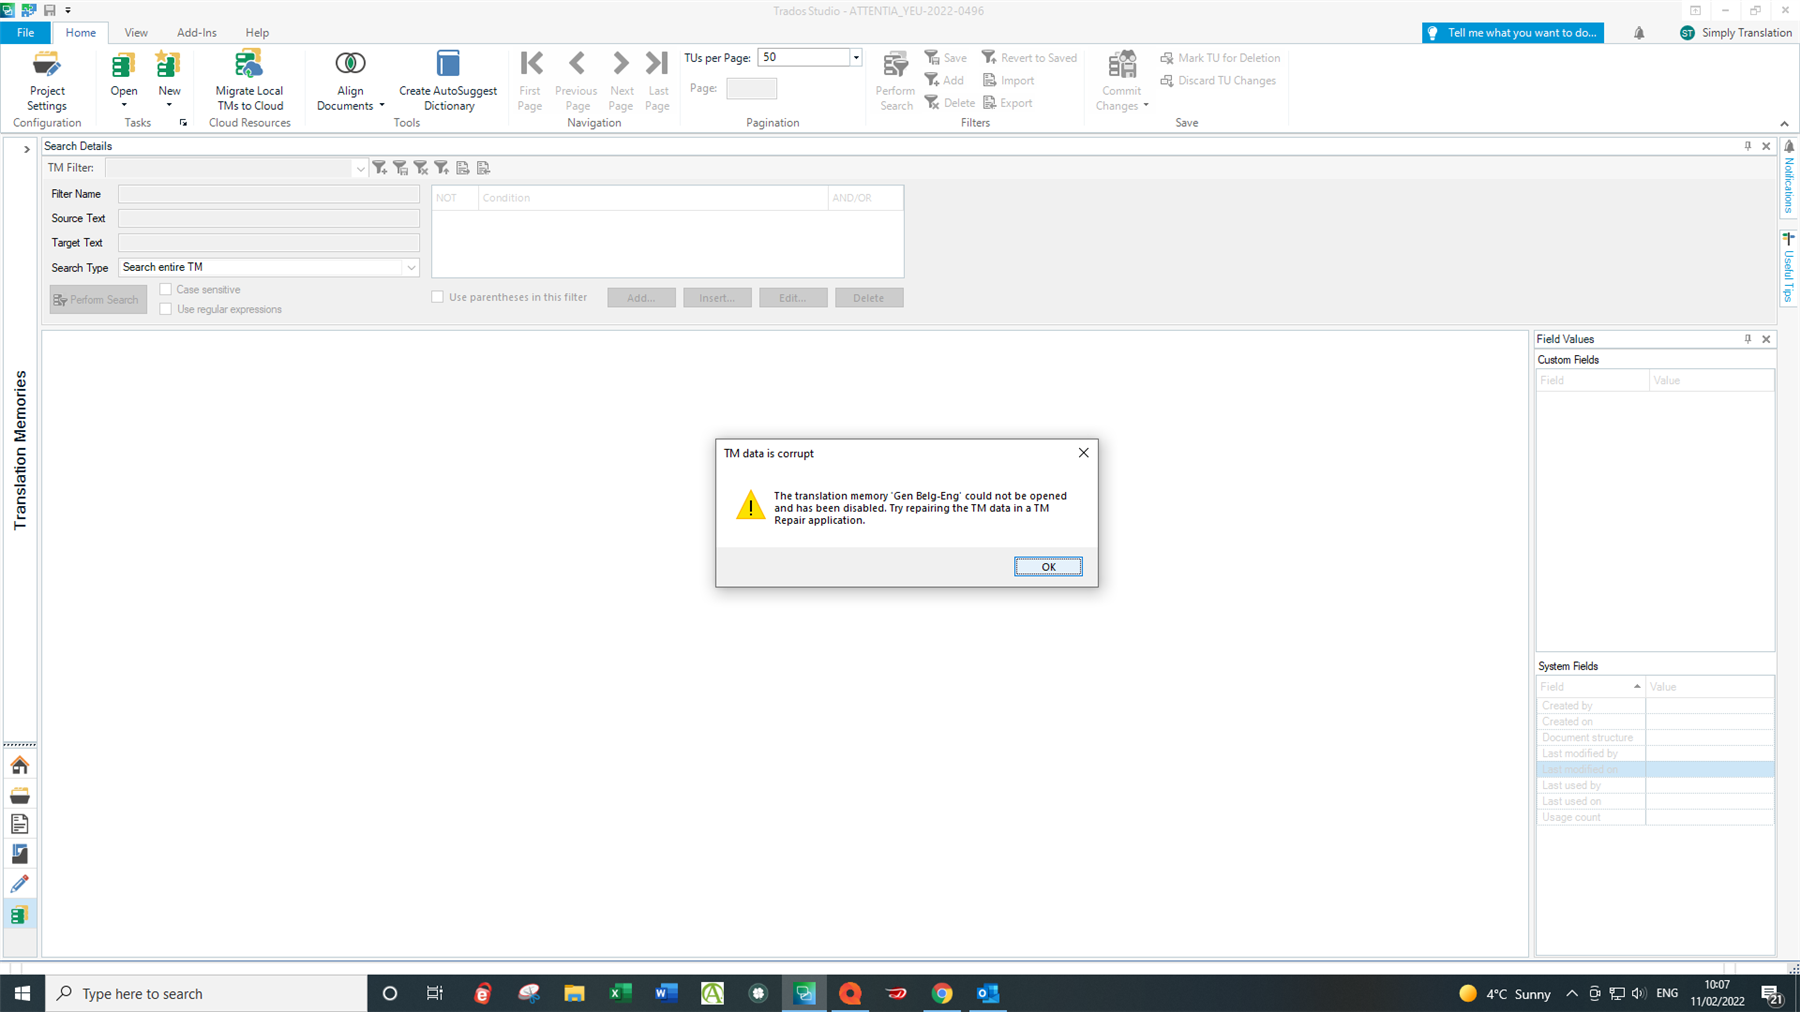Click the Perform Search button in Search Details
Image resolution: width=1800 pixels, height=1012 pixels.
[x=98, y=299]
